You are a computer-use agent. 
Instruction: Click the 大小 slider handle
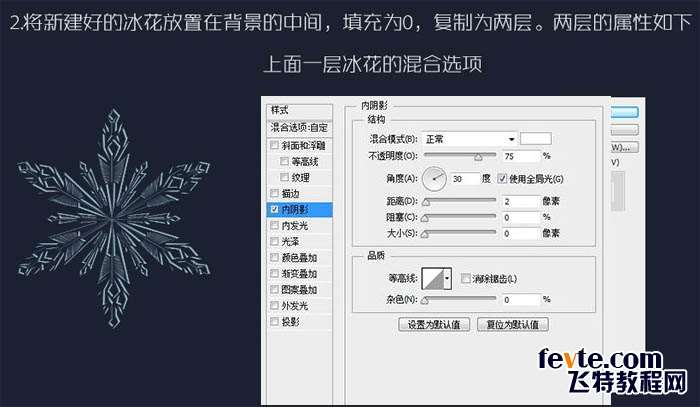tap(425, 234)
